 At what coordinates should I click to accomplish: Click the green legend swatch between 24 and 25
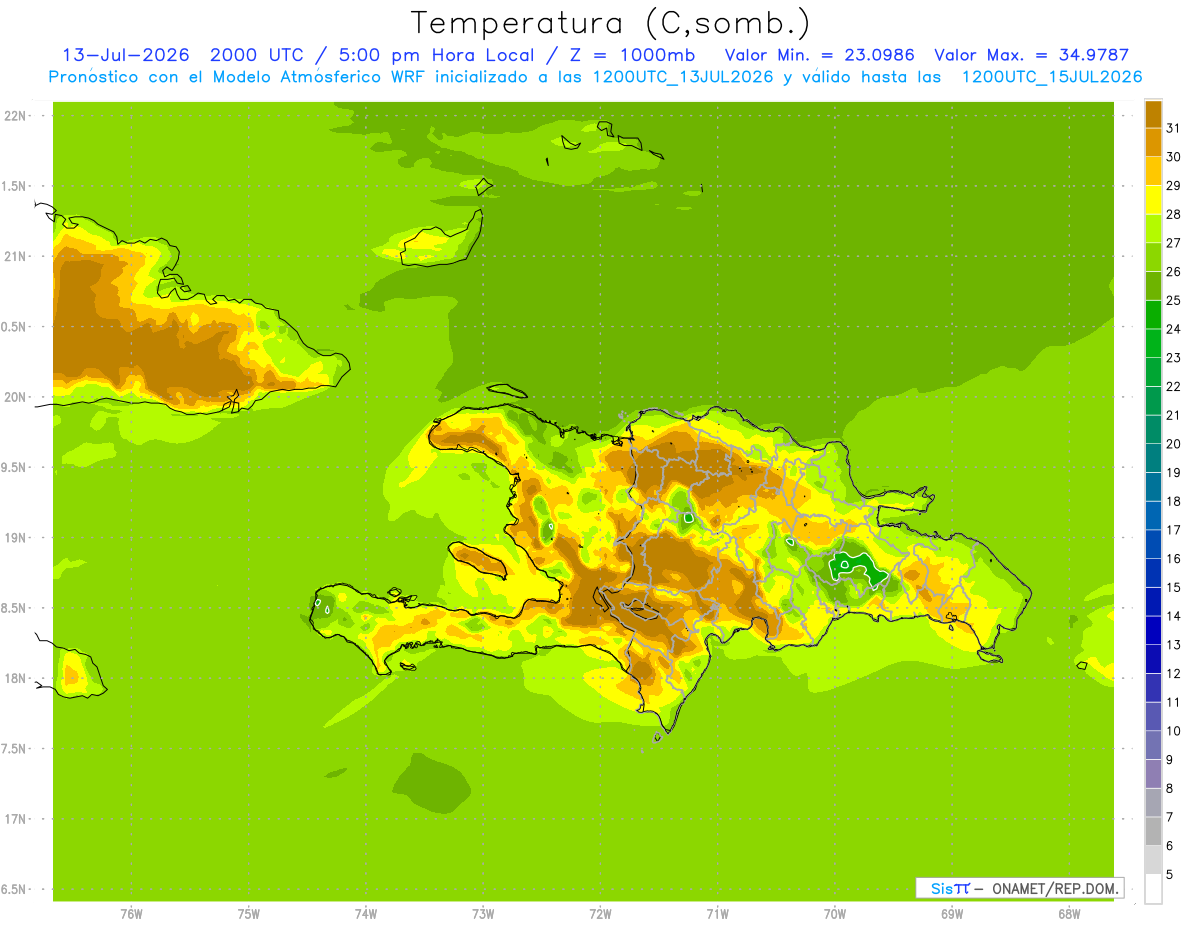click(1153, 314)
